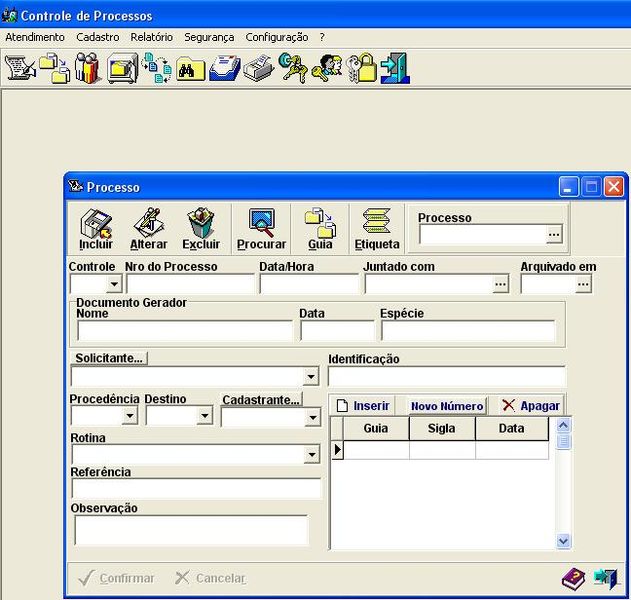Click the grid scrollbar down arrow

tap(563, 541)
